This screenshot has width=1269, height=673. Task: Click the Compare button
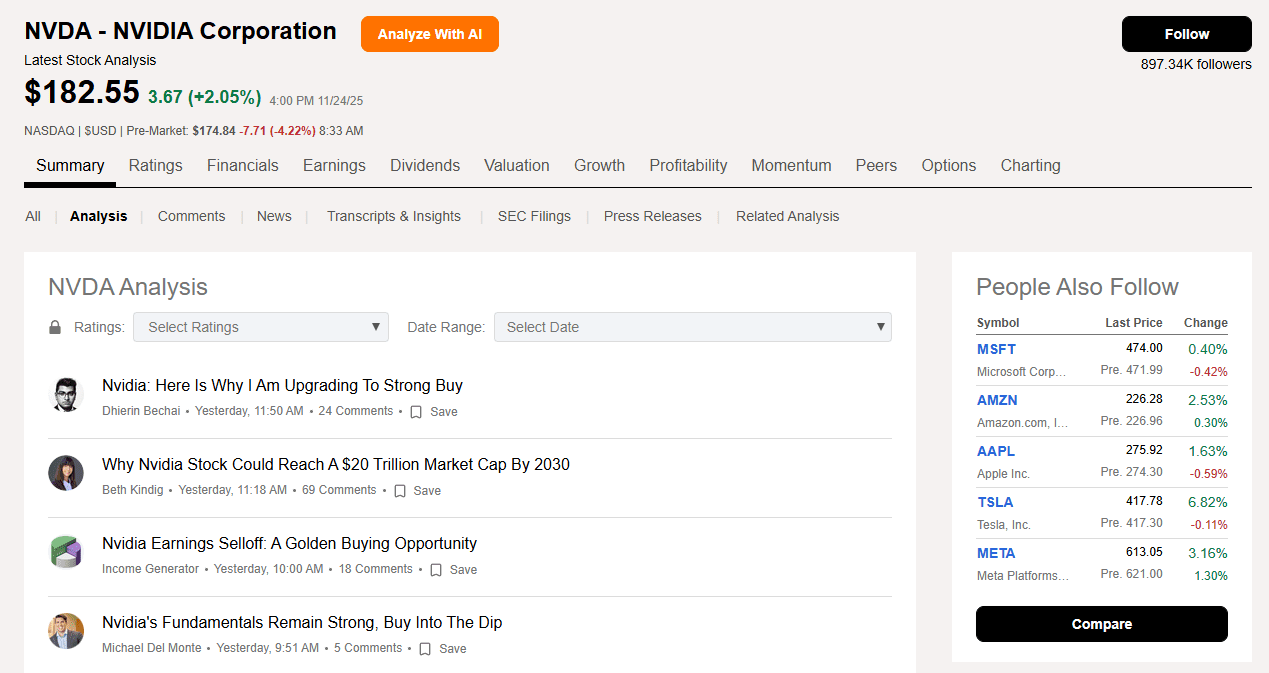tap(1101, 624)
